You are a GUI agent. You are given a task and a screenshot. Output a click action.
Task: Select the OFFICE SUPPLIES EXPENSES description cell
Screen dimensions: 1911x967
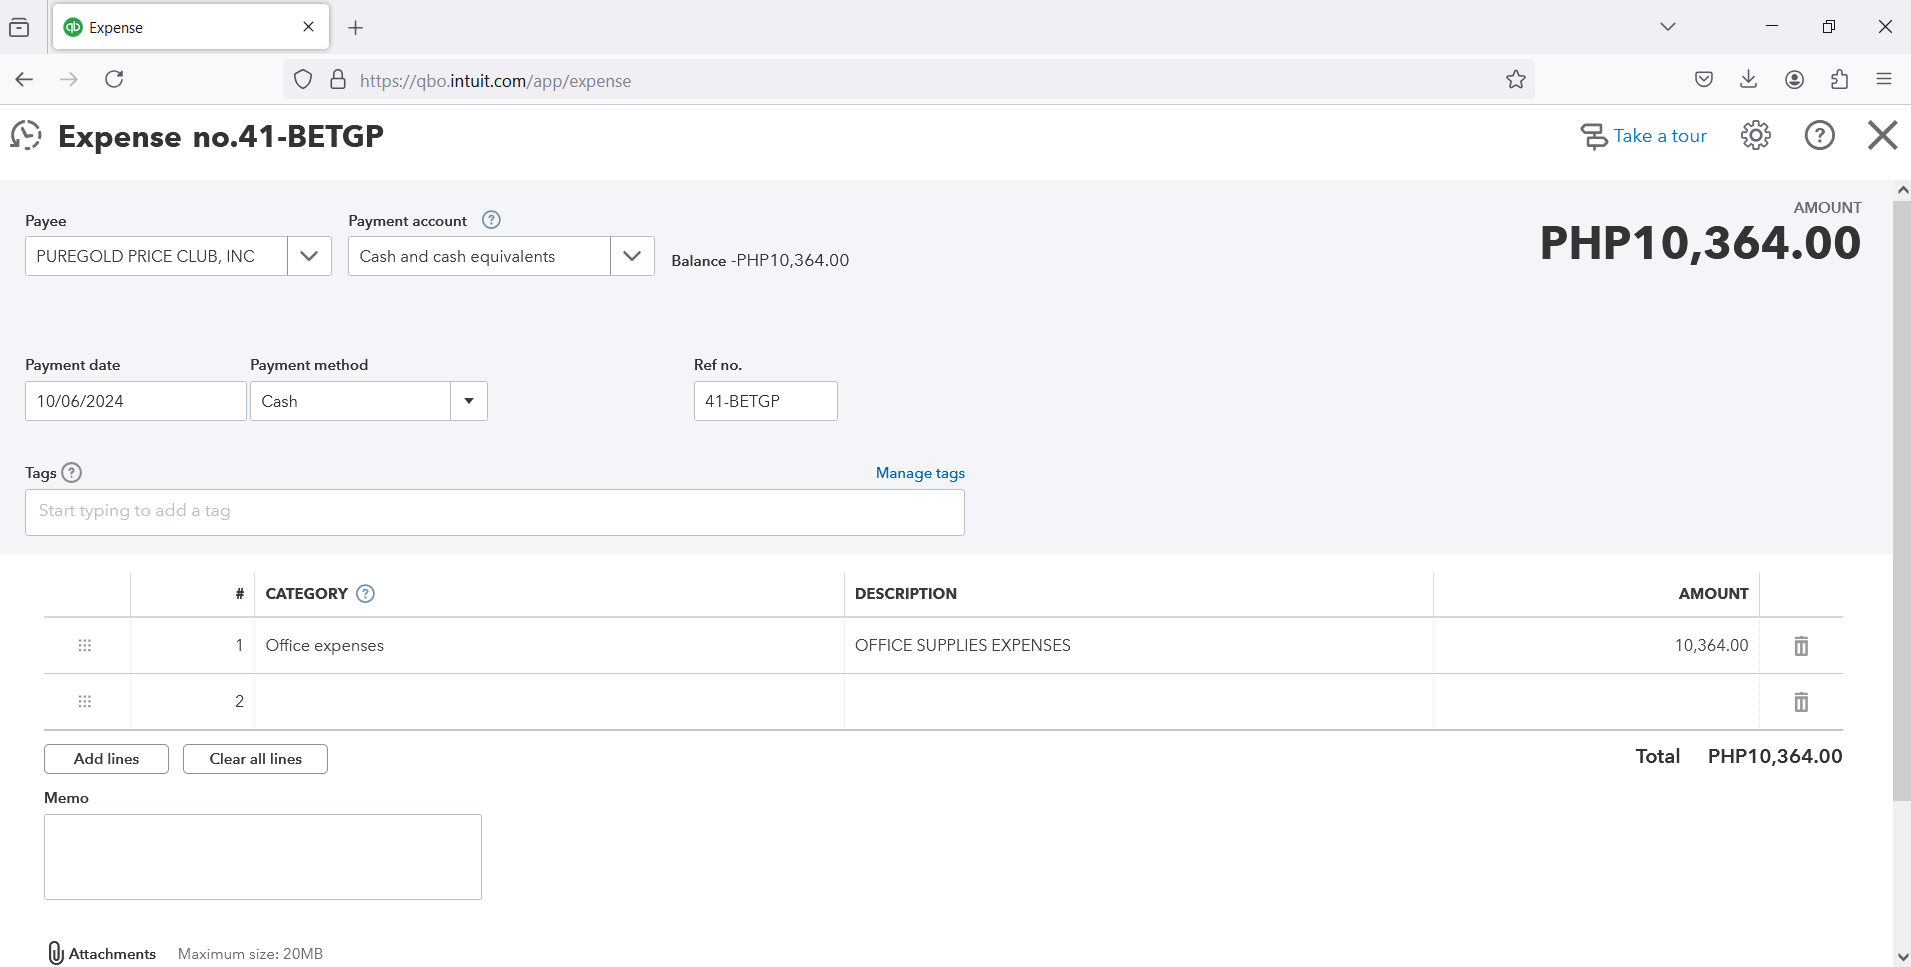(x=1138, y=646)
